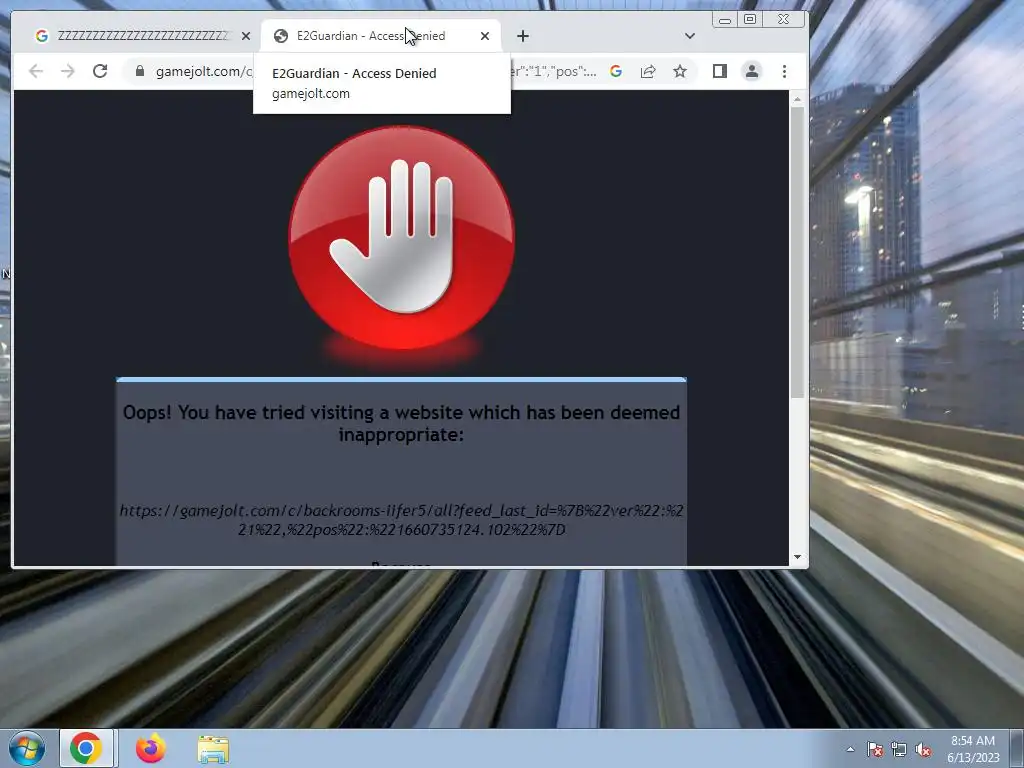This screenshot has height=768, width=1024.
Task: Close the E2Guardian Access Denied tab
Action: [485, 36]
